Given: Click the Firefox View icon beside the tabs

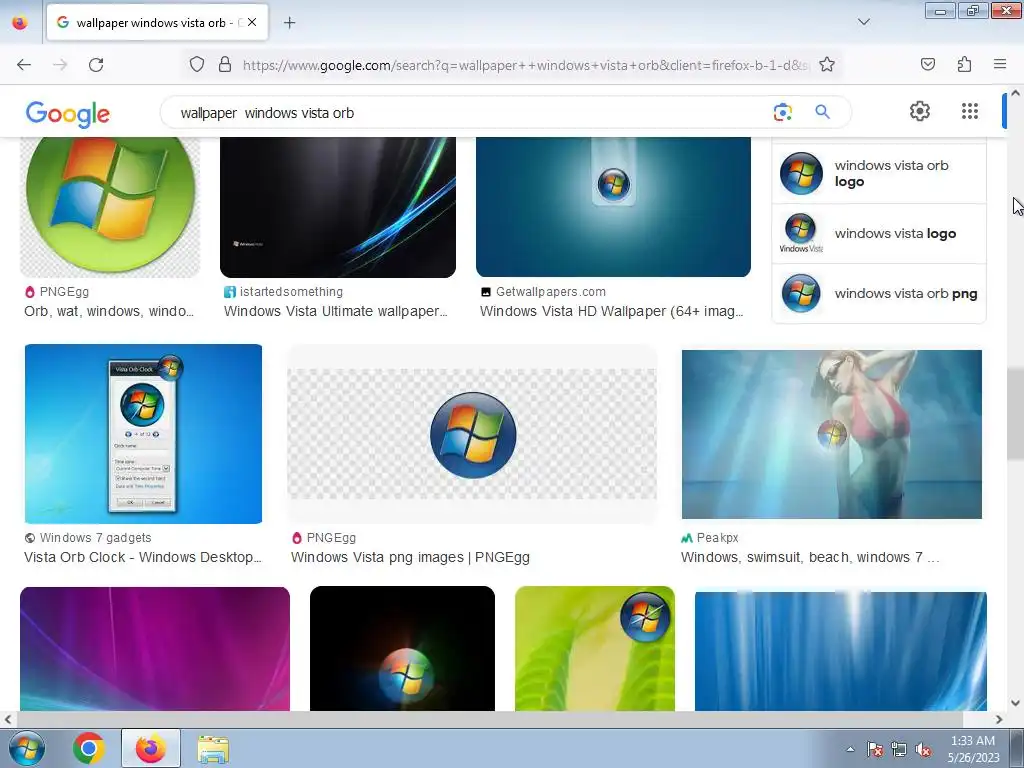Looking at the screenshot, I should [20, 22].
